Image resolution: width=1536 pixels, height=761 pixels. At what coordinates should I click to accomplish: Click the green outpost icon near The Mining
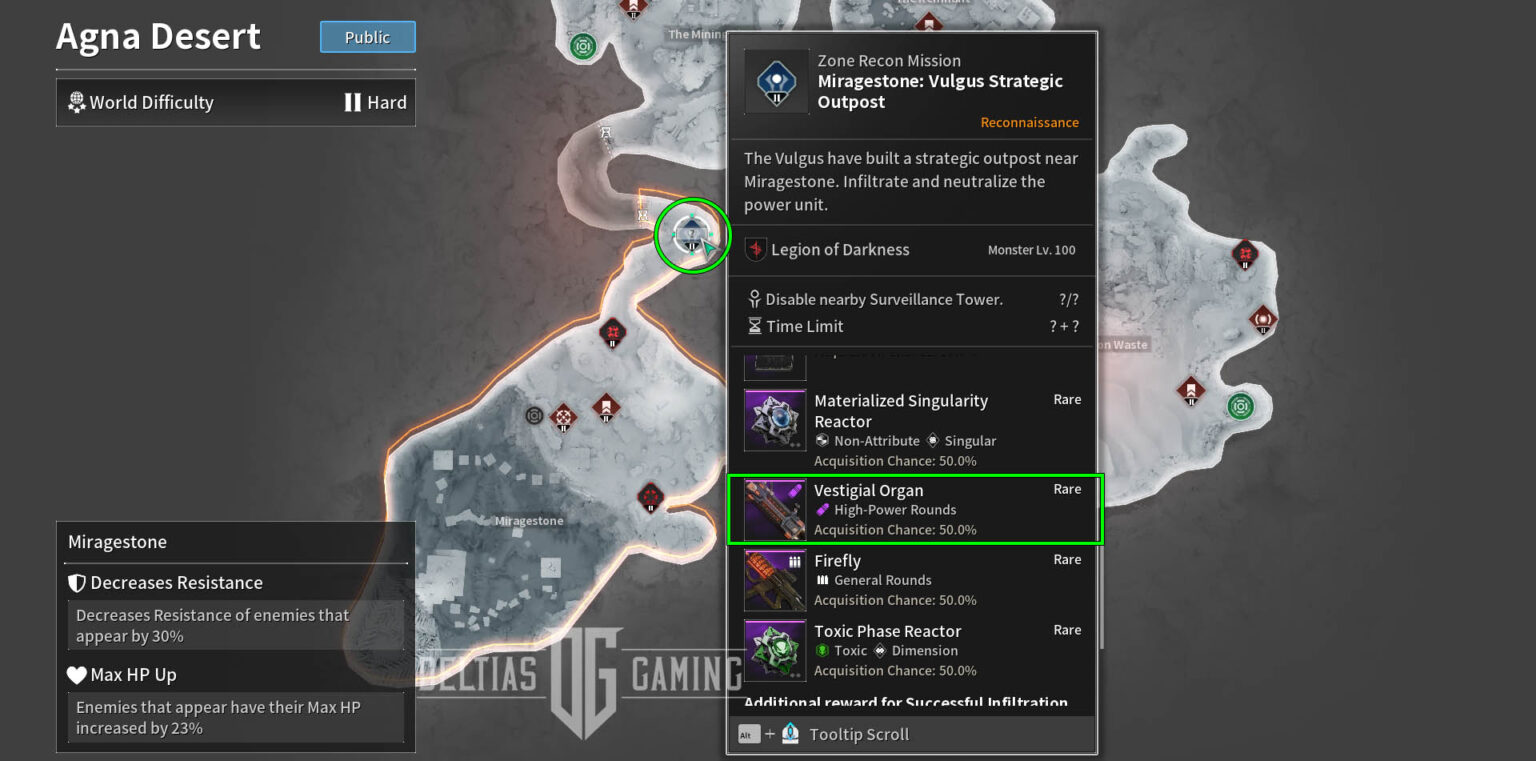click(x=583, y=46)
